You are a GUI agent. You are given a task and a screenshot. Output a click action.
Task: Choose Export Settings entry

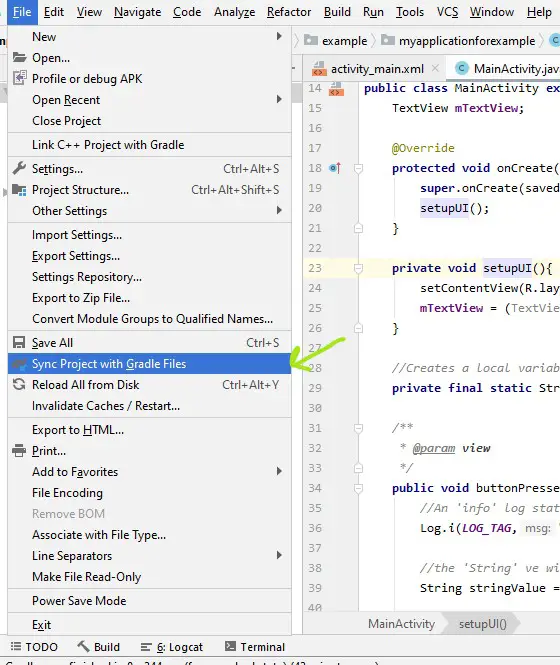[x=149, y=256]
